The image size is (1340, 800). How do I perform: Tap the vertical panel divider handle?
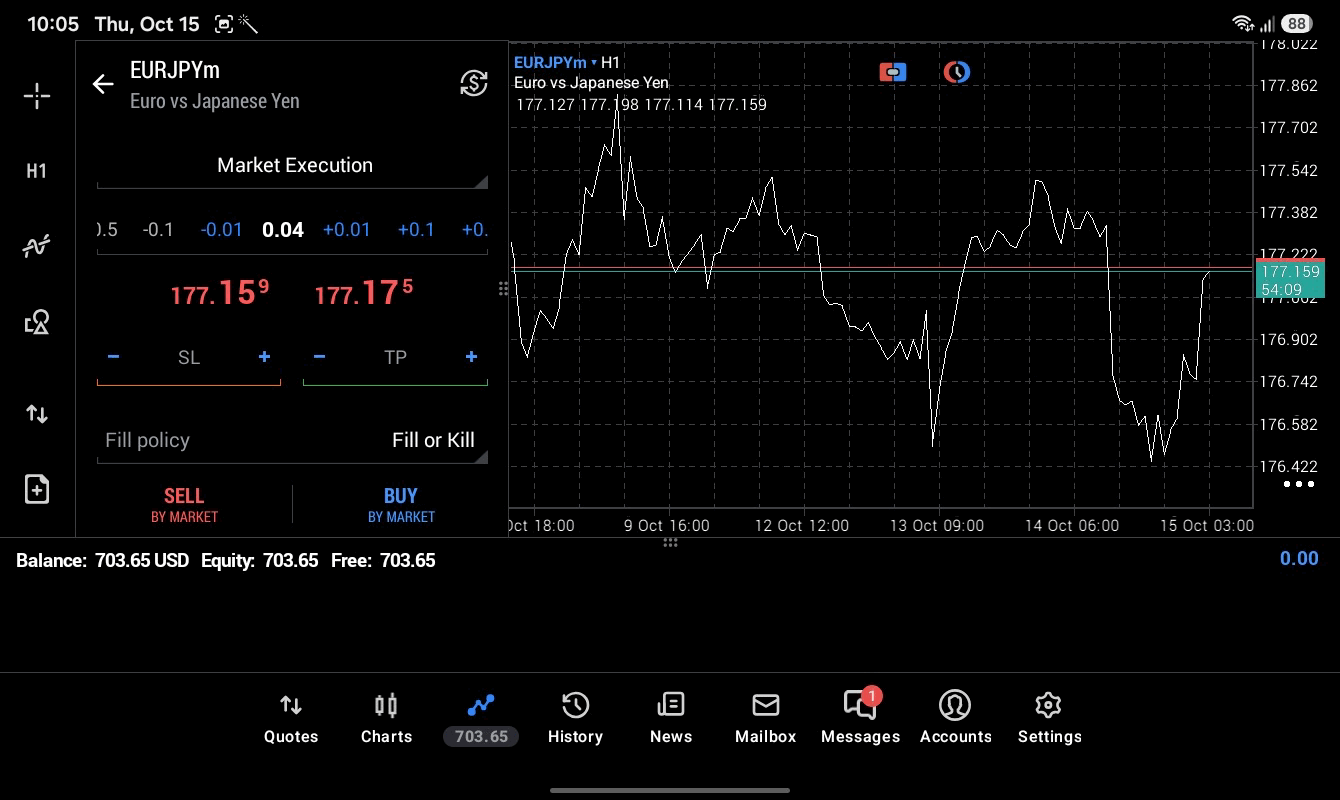tap(503, 289)
